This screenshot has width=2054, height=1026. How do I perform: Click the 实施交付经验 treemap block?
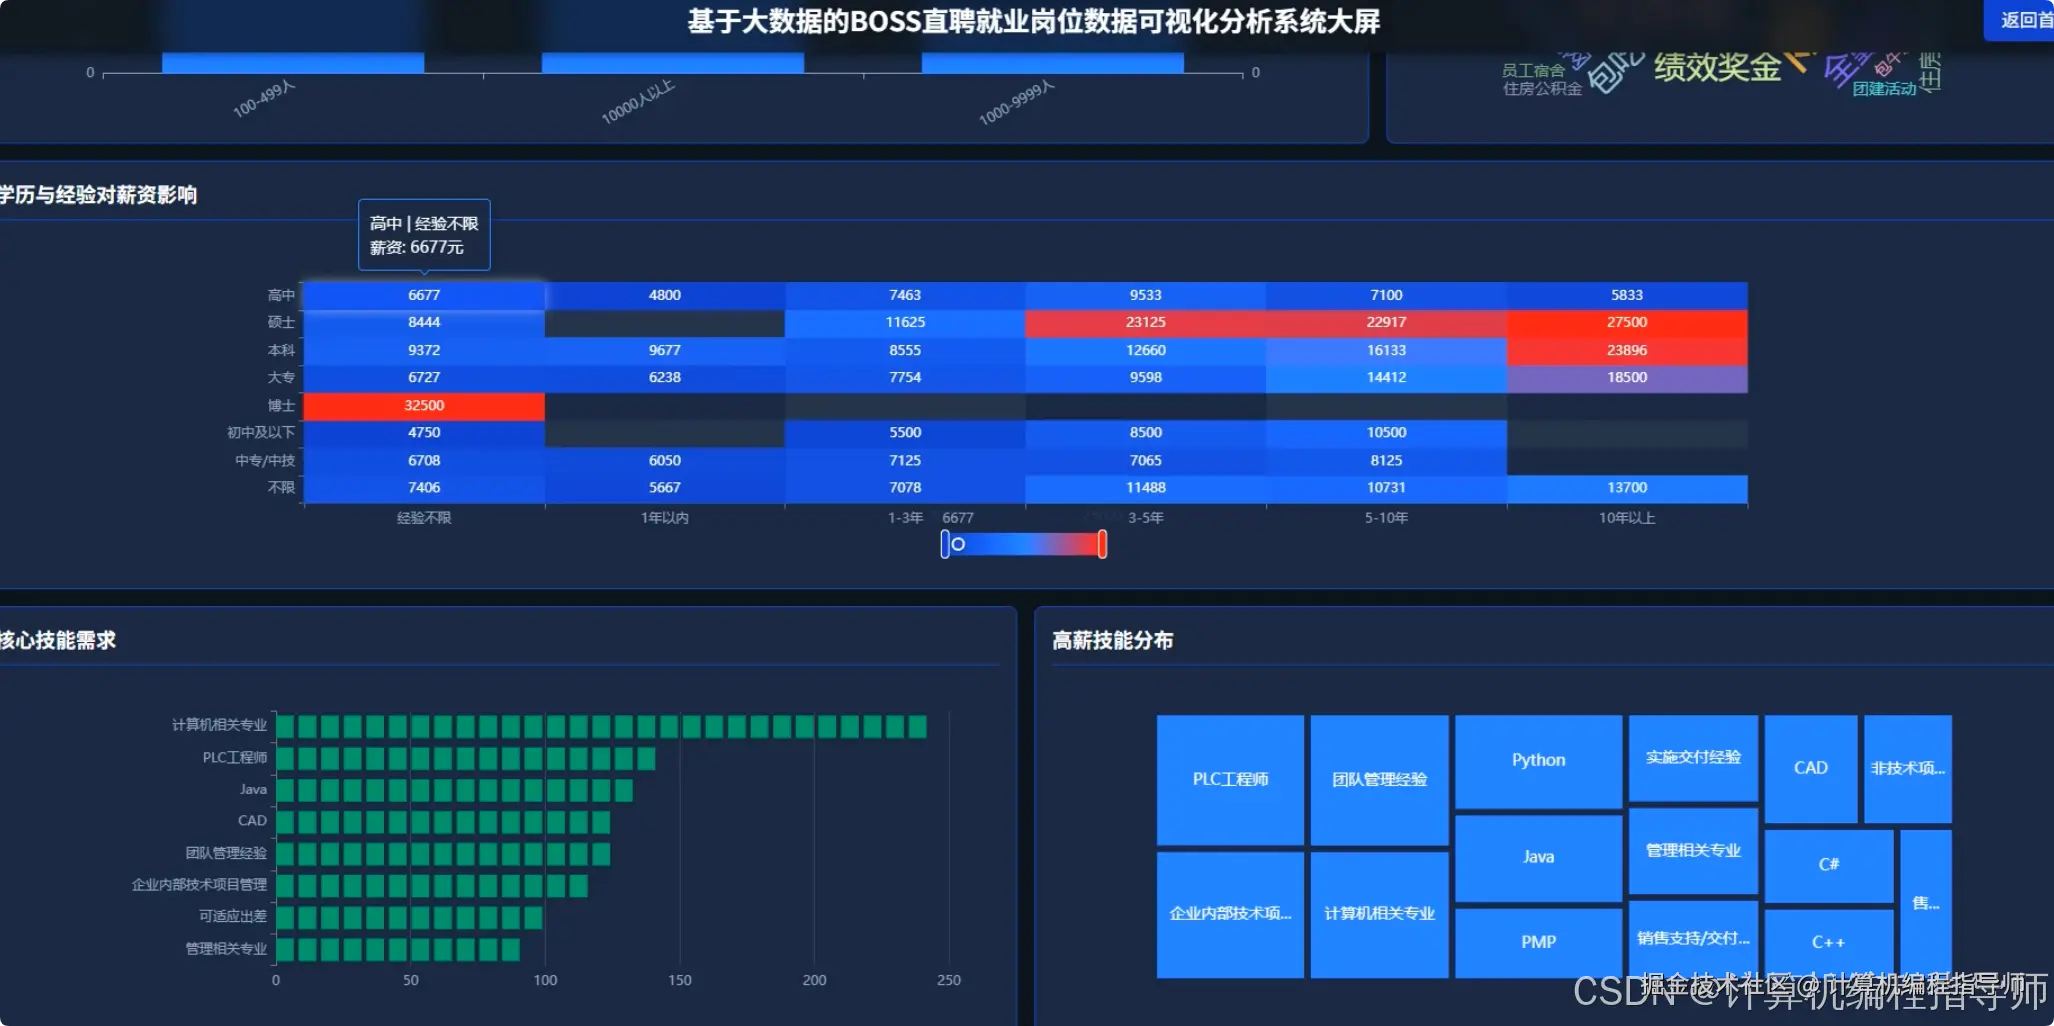coord(1693,758)
